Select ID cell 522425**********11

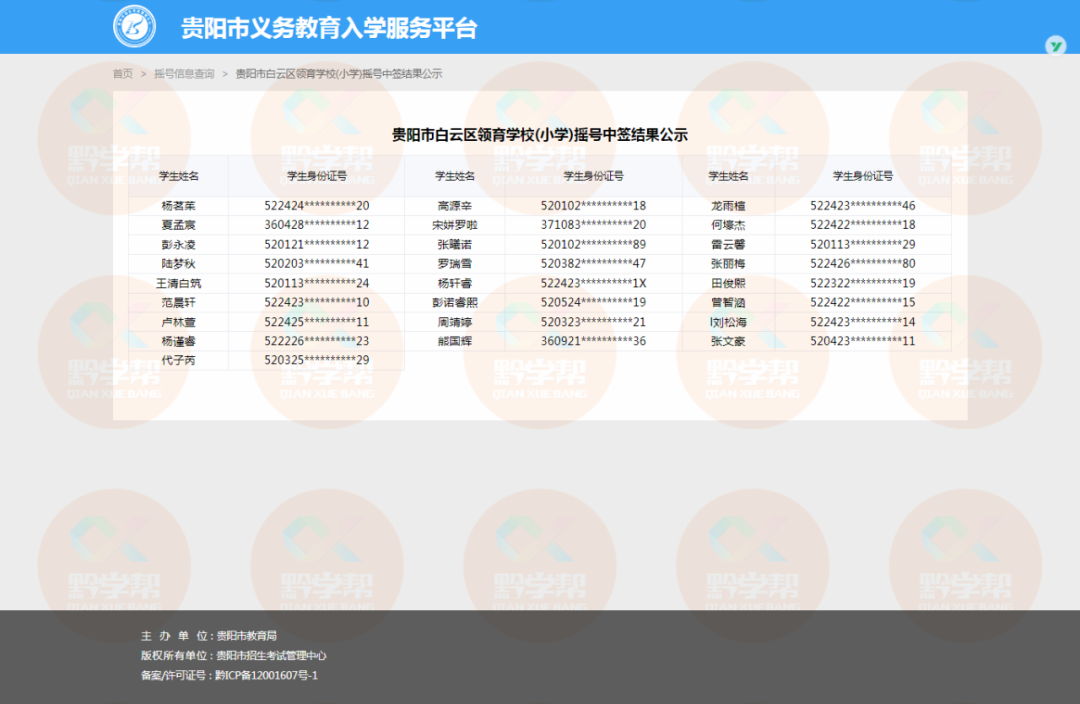tap(316, 322)
